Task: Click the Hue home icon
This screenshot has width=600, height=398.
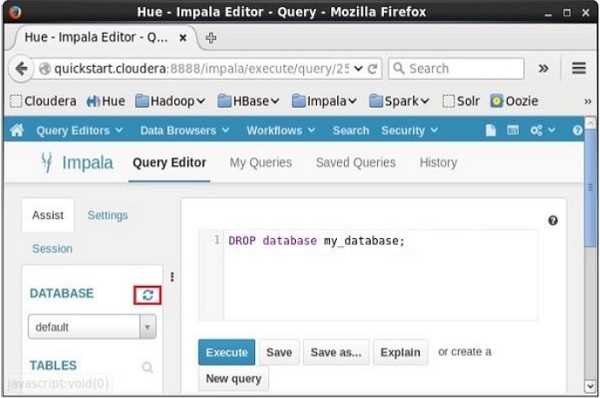Action: tap(17, 130)
